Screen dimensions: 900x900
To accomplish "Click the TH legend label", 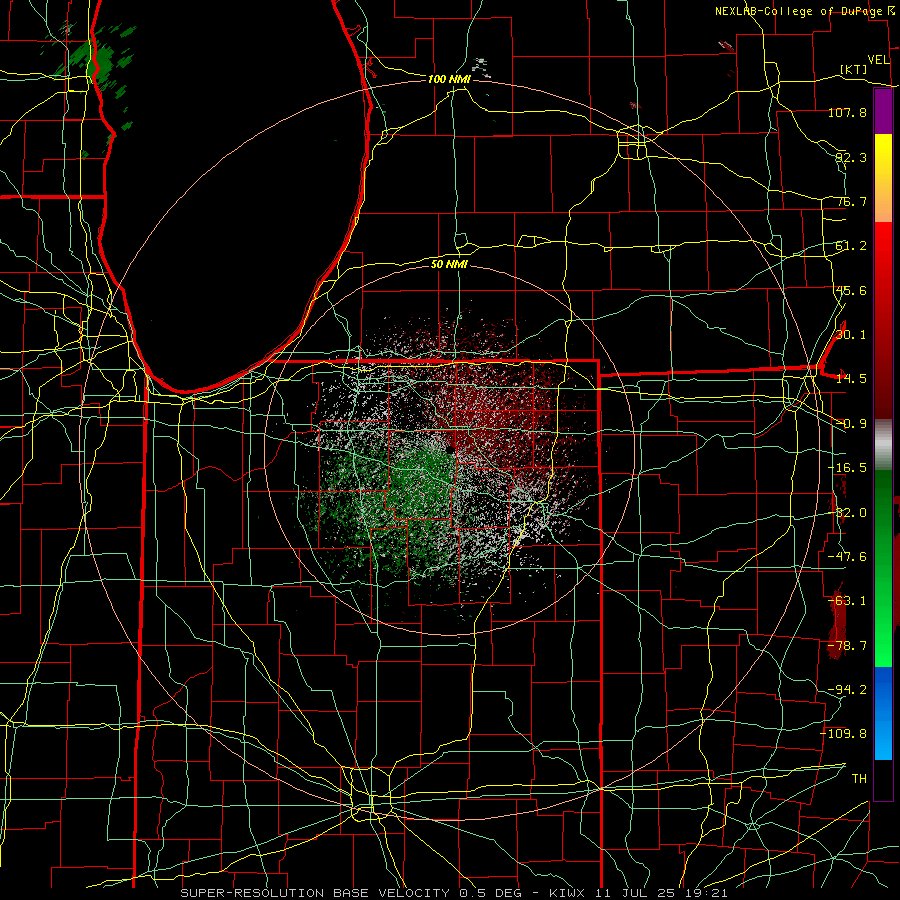I will (x=859, y=778).
